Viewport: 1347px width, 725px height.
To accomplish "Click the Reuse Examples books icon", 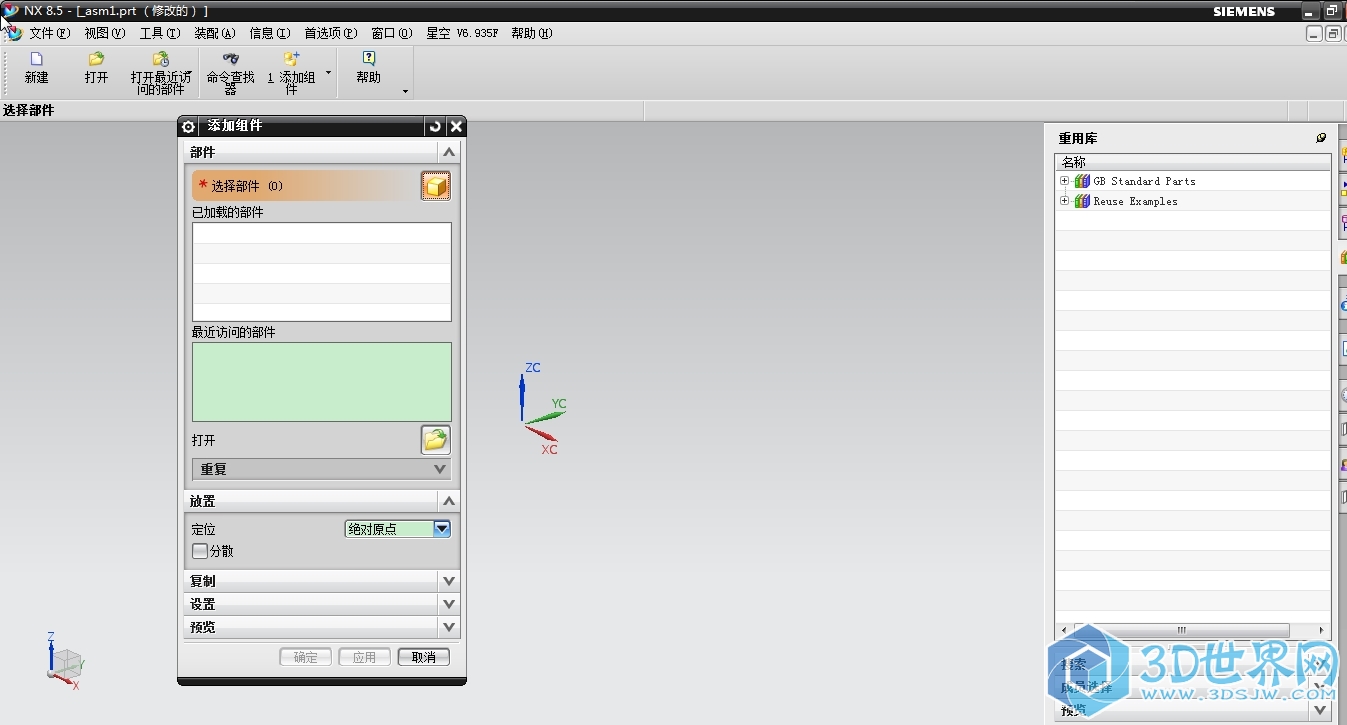I will click(x=1082, y=201).
